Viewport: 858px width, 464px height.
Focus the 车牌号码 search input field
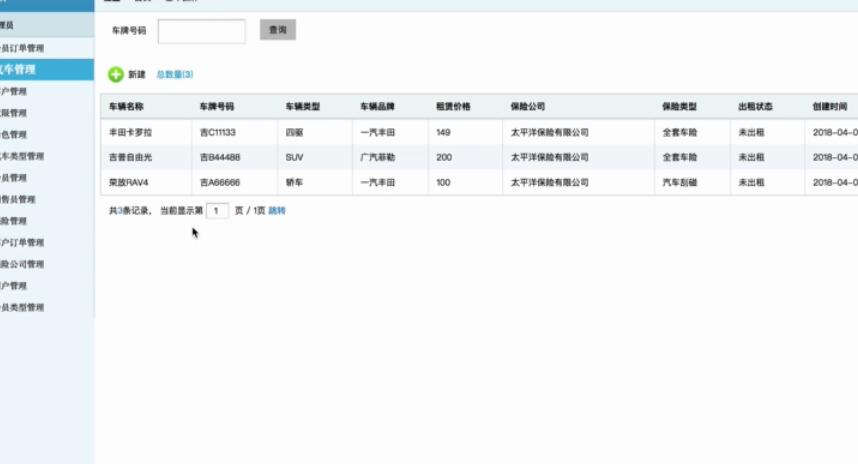pos(202,31)
